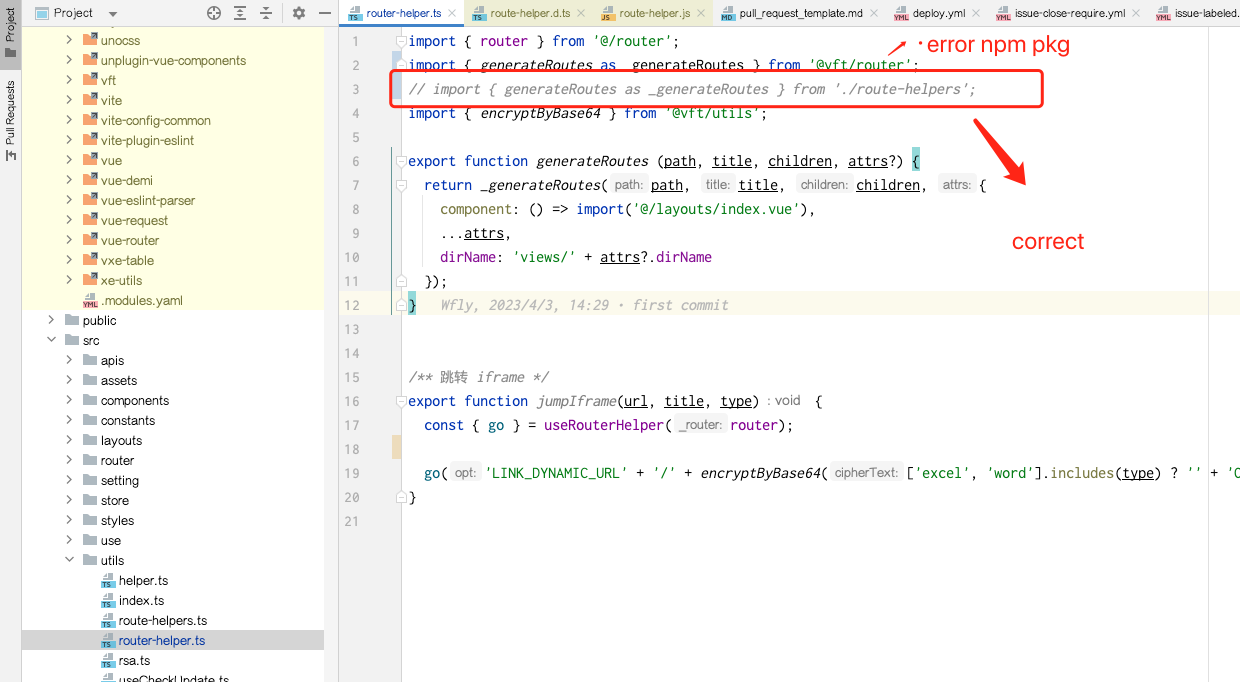Image resolution: width=1240 pixels, height=682 pixels.
Task: Expand the vite-config-common folder
Action: (x=69, y=120)
